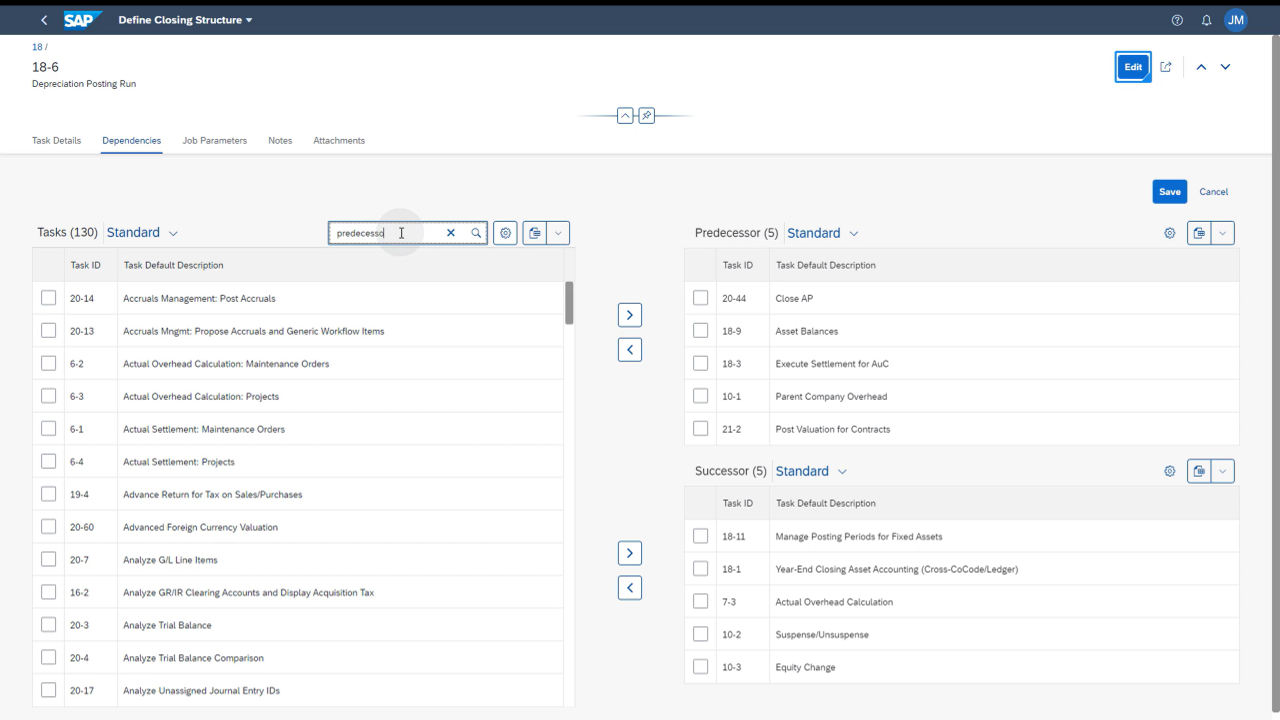Trigger the search with the magnifier icon
This screenshot has height=720, width=1280.
click(476, 232)
